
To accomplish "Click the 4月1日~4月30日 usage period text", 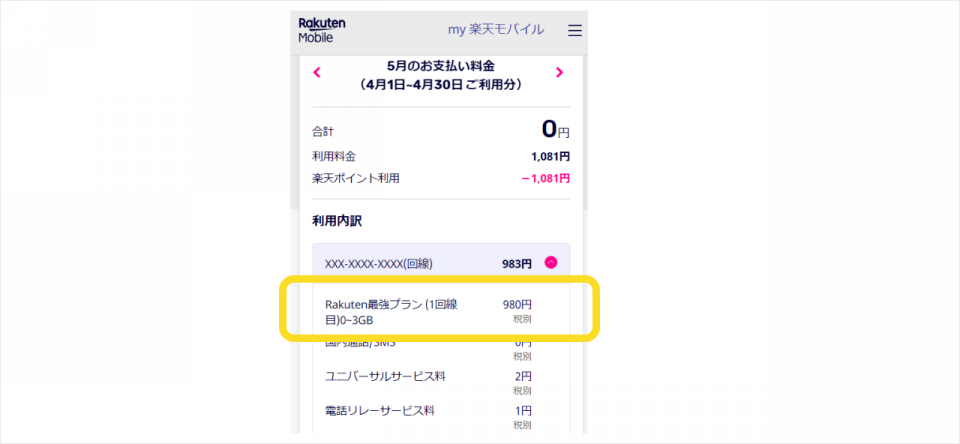I will (440, 85).
